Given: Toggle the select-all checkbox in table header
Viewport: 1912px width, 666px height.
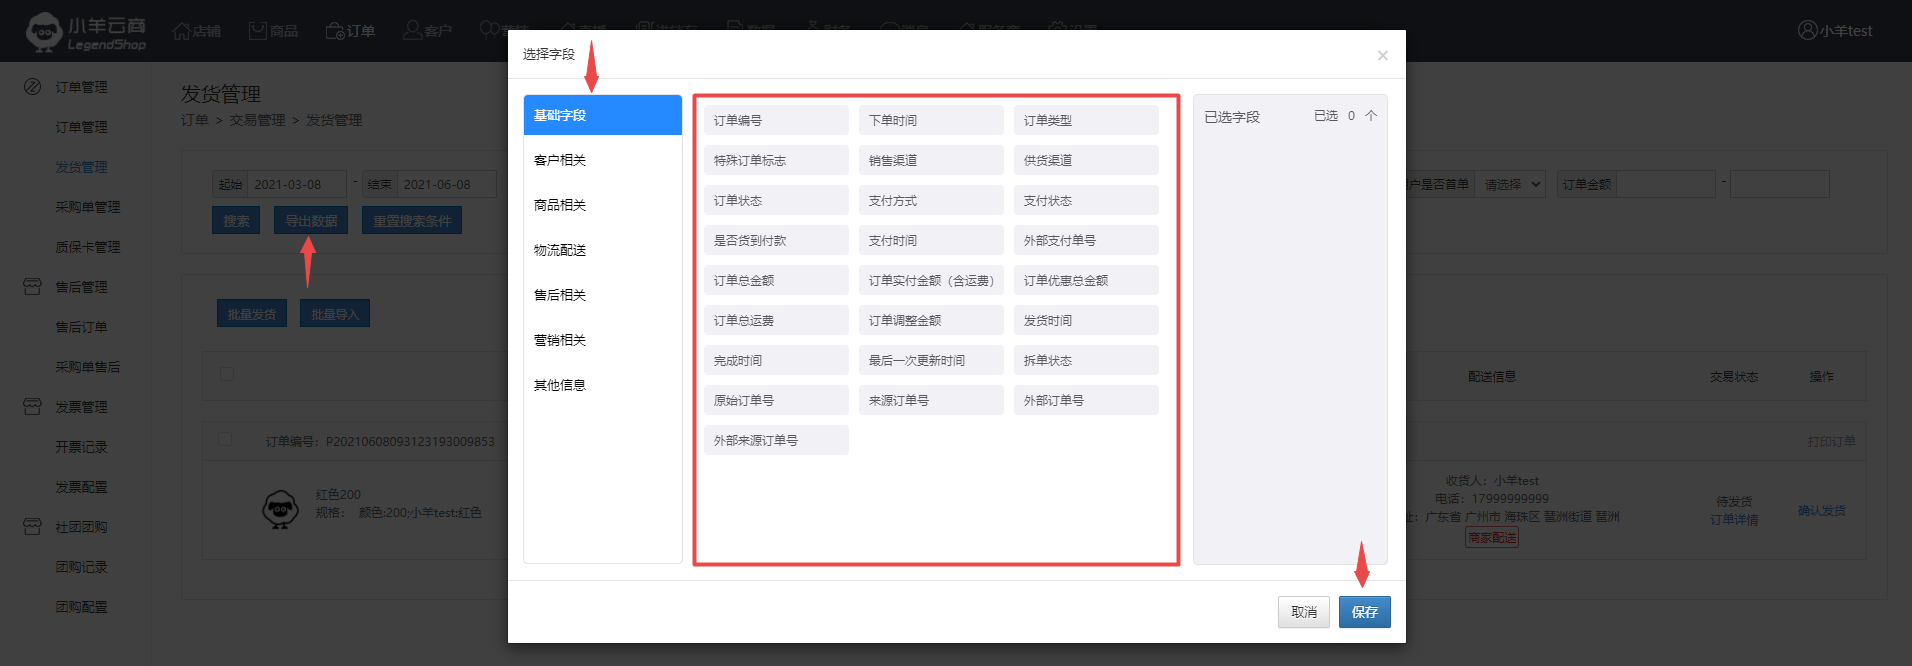Looking at the screenshot, I should (x=227, y=374).
